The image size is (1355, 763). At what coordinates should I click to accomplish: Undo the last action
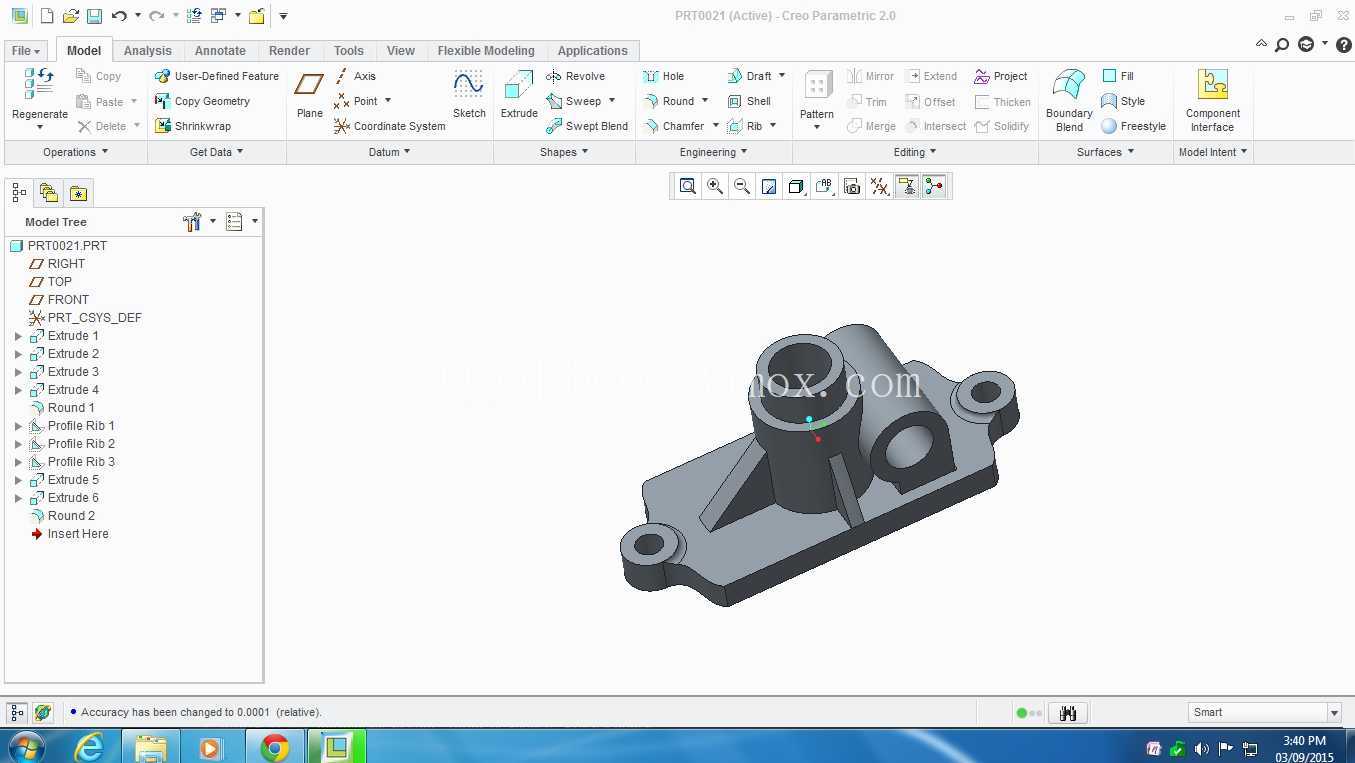(119, 16)
